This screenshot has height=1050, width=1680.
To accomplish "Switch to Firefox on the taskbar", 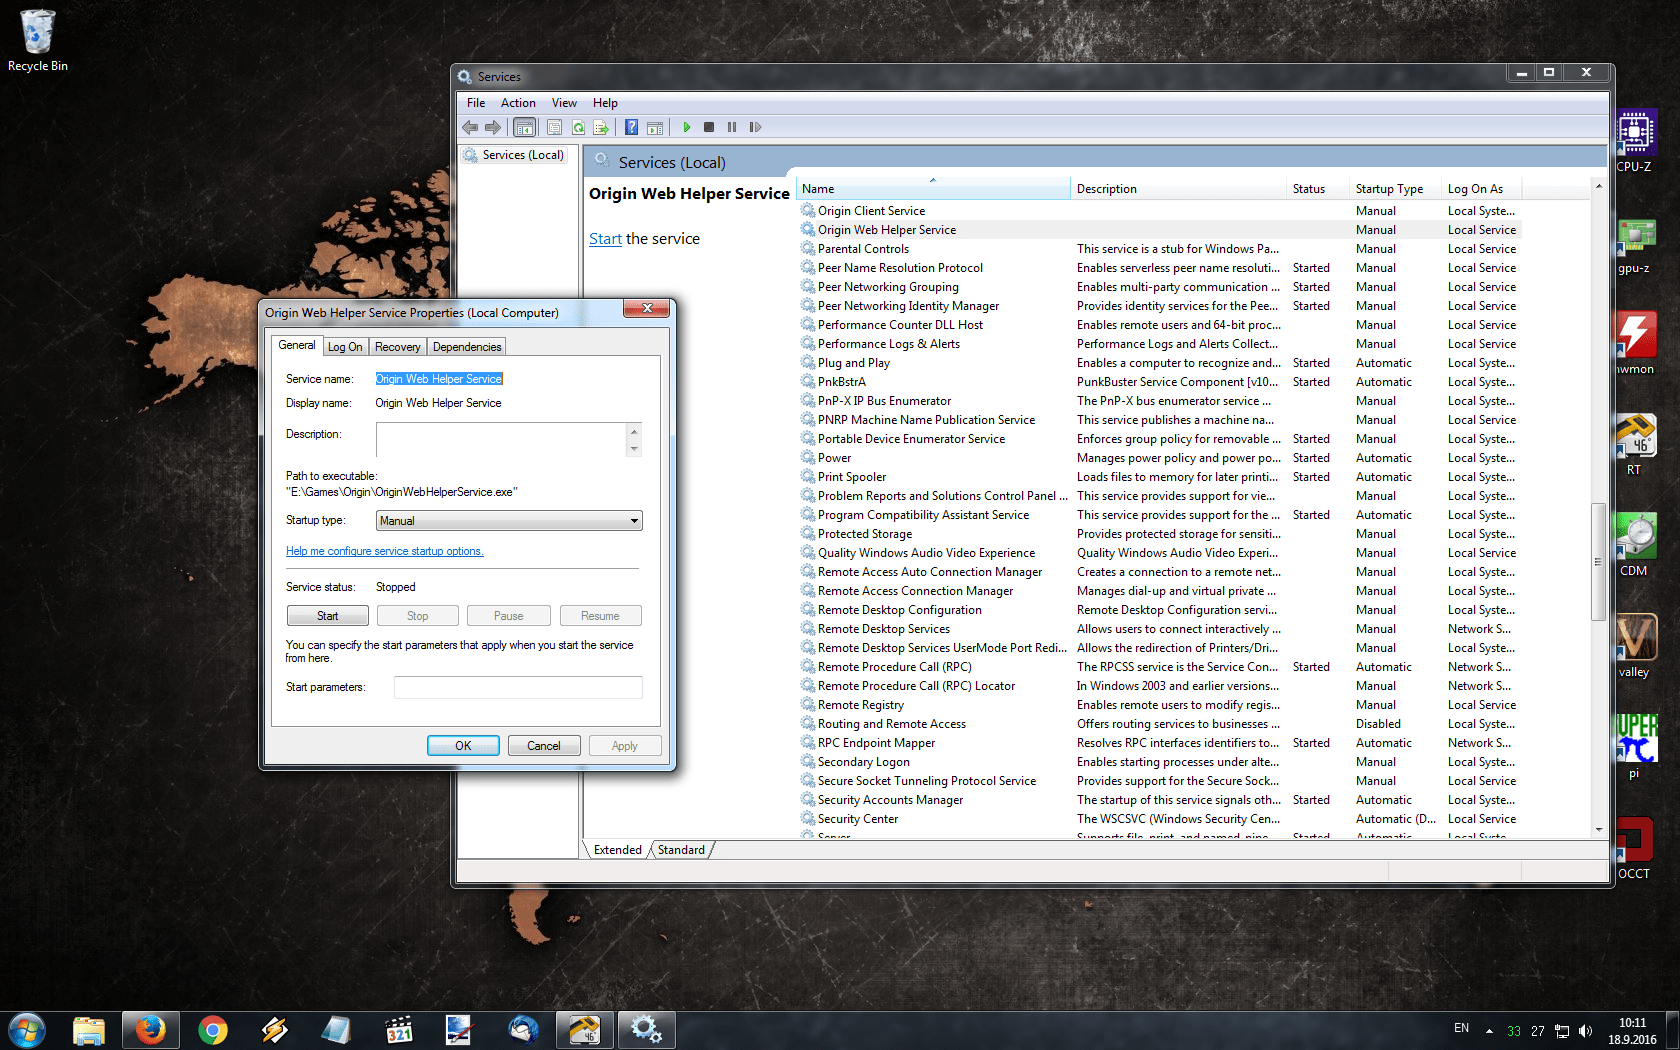I will [x=151, y=1030].
